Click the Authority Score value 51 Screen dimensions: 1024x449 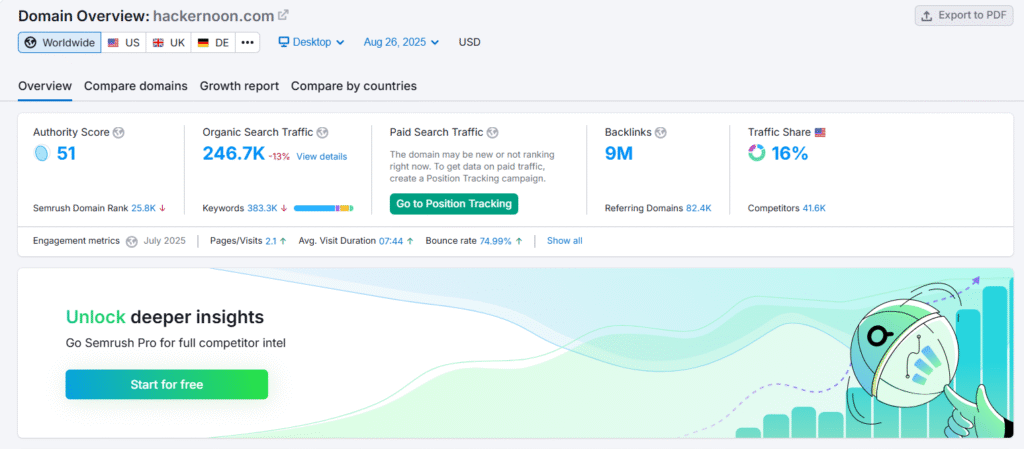67,154
